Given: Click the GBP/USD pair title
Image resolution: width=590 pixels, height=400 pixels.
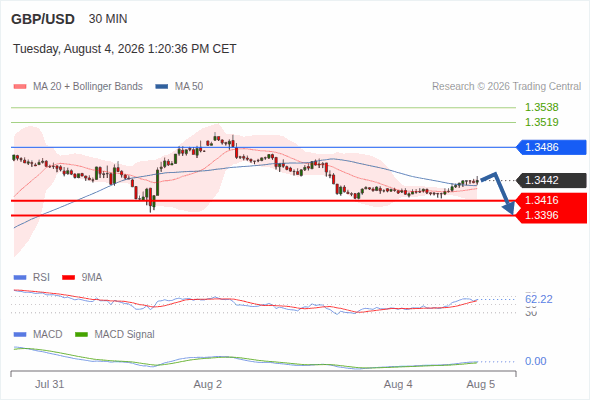Looking at the screenshot, I should 43,19.
